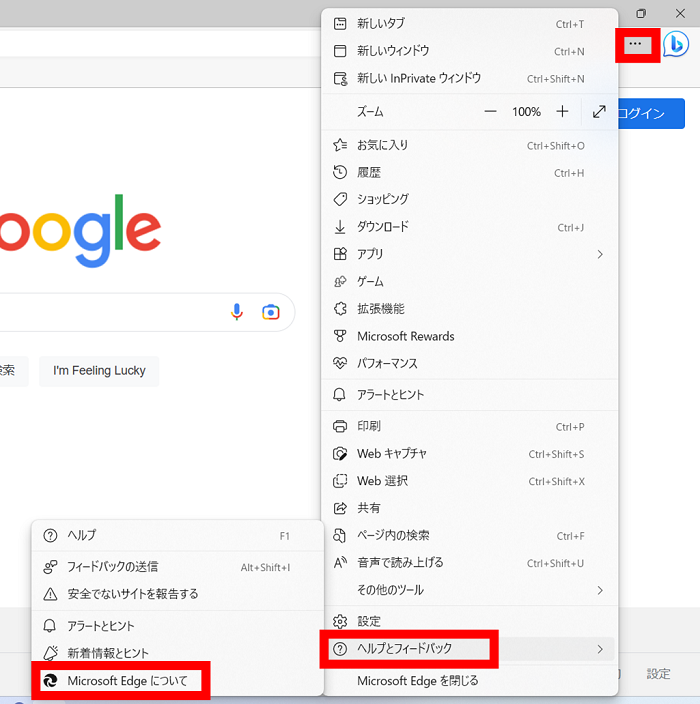Select 安全でないサイトを報告する
Image resolution: width=700 pixels, height=704 pixels.
click(177, 594)
